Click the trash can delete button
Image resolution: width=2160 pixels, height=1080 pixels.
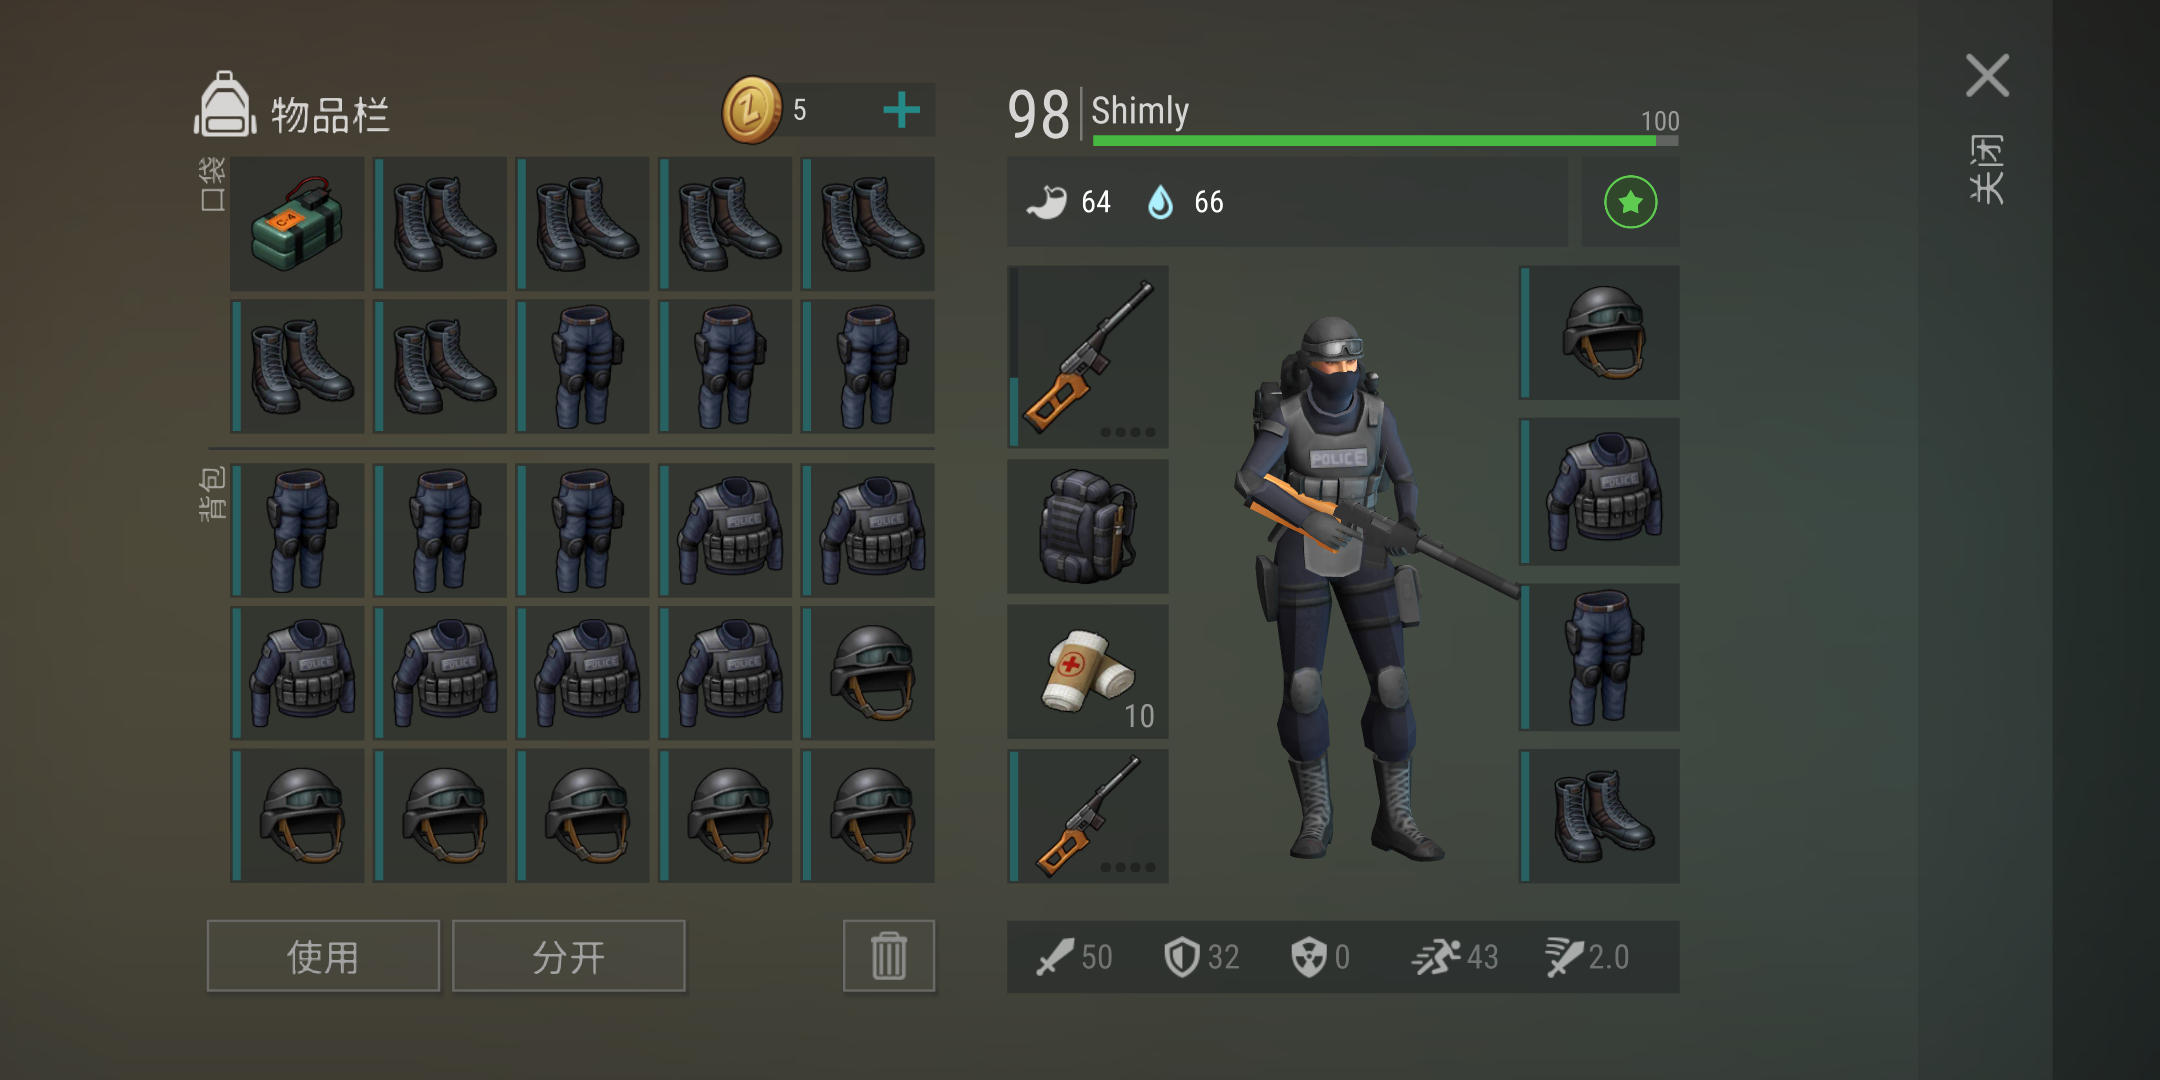889,956
